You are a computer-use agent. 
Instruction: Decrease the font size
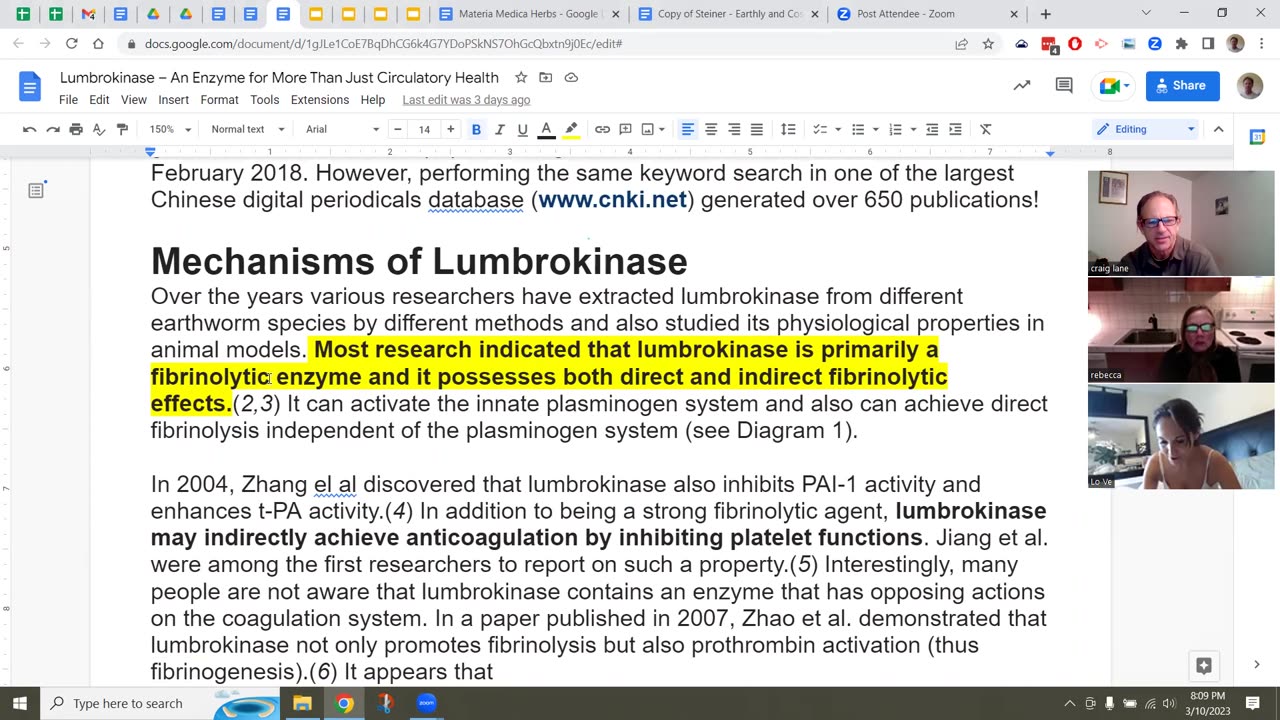[398, 129]
